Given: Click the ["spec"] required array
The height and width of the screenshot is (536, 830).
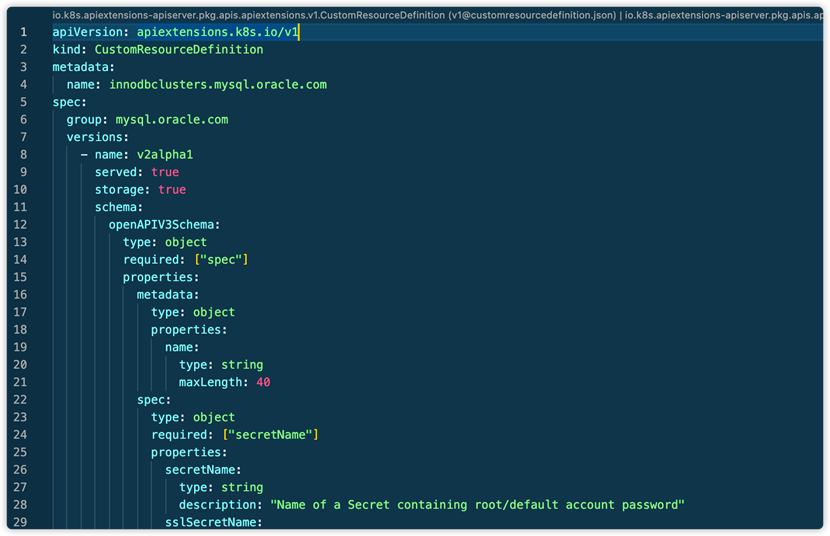Looking at the screenshot, I should [x=221, y=259].
